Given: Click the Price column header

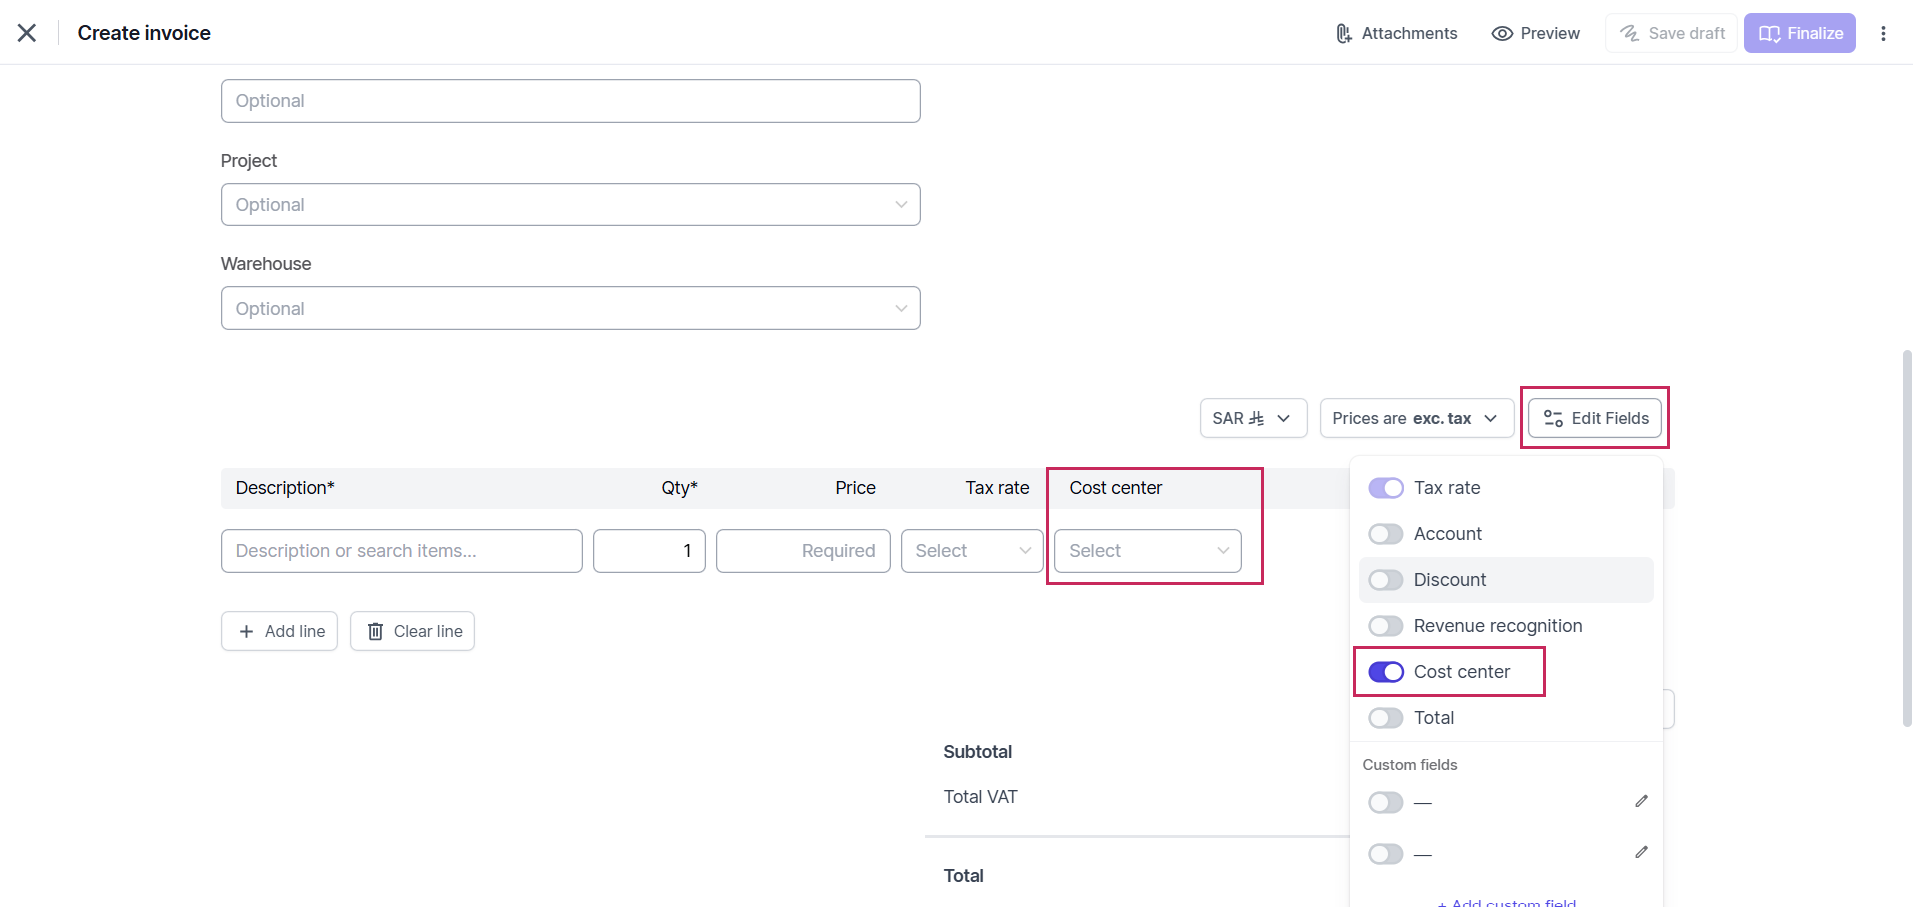Looking at the screenshot, I should click(x=855, y=488).
